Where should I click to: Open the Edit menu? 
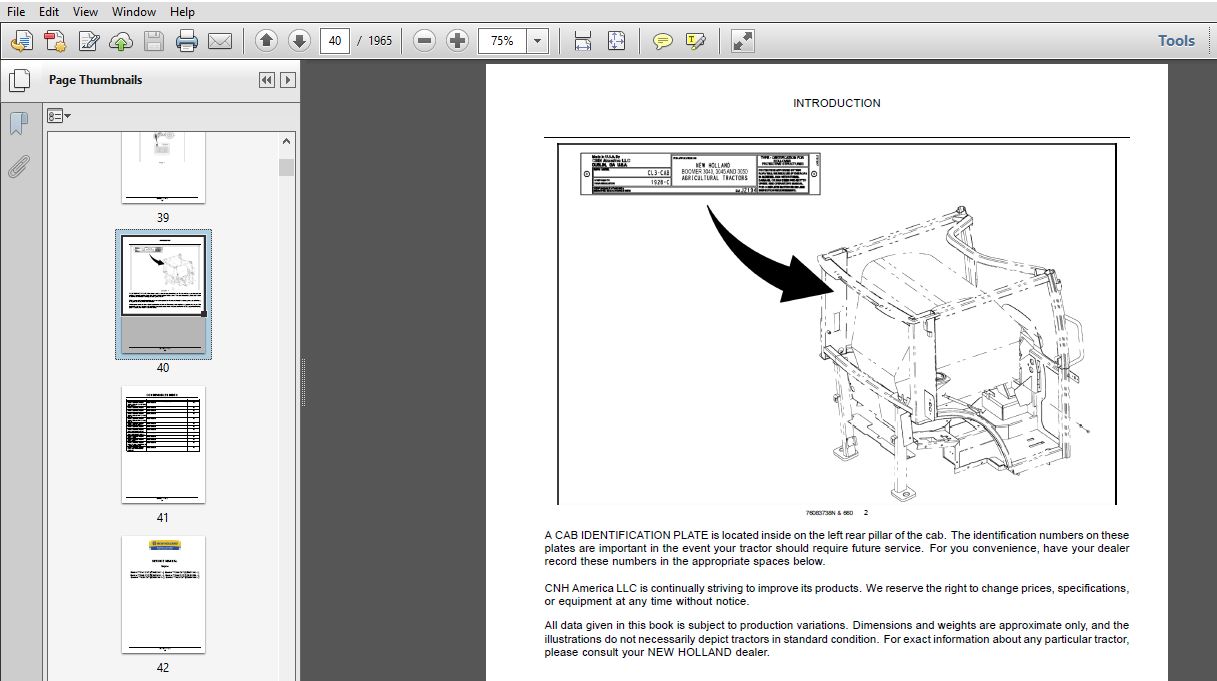point(49,12)
